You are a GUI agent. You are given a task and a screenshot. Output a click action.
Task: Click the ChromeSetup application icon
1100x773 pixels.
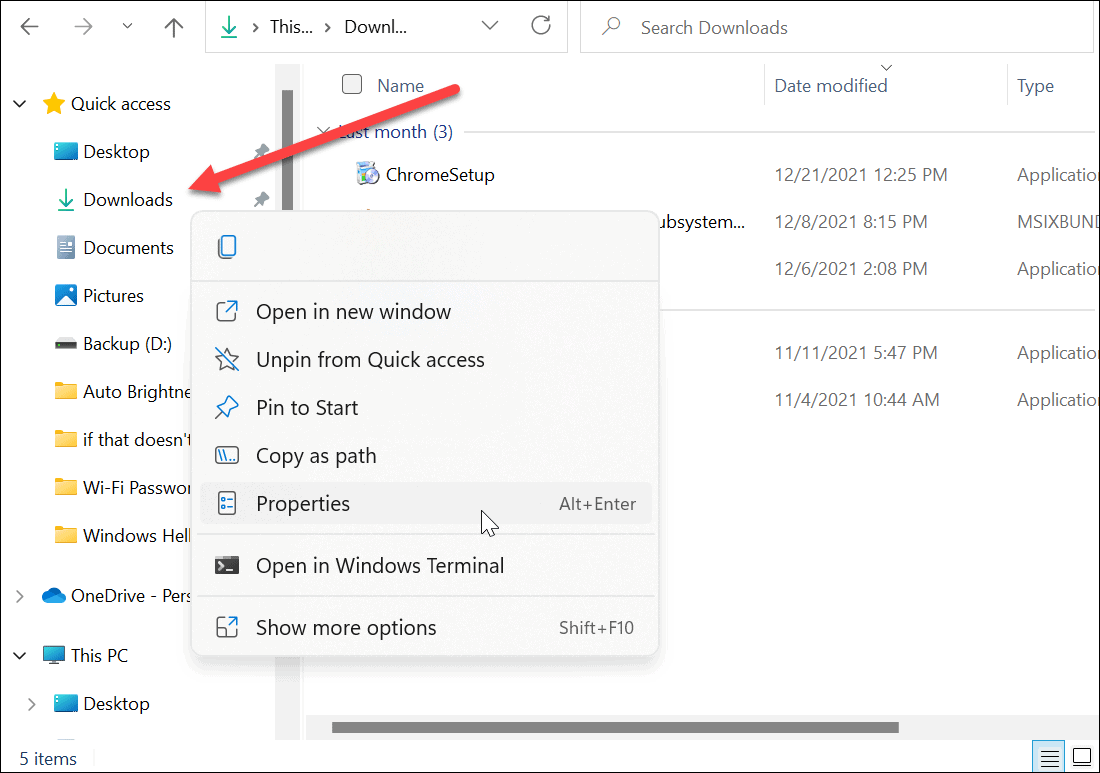tap(368, 174)
